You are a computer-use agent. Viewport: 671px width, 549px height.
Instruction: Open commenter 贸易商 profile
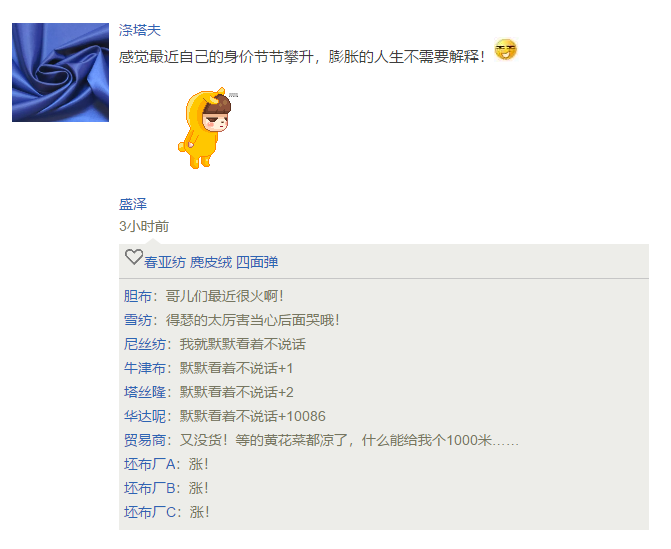[145, 440]
